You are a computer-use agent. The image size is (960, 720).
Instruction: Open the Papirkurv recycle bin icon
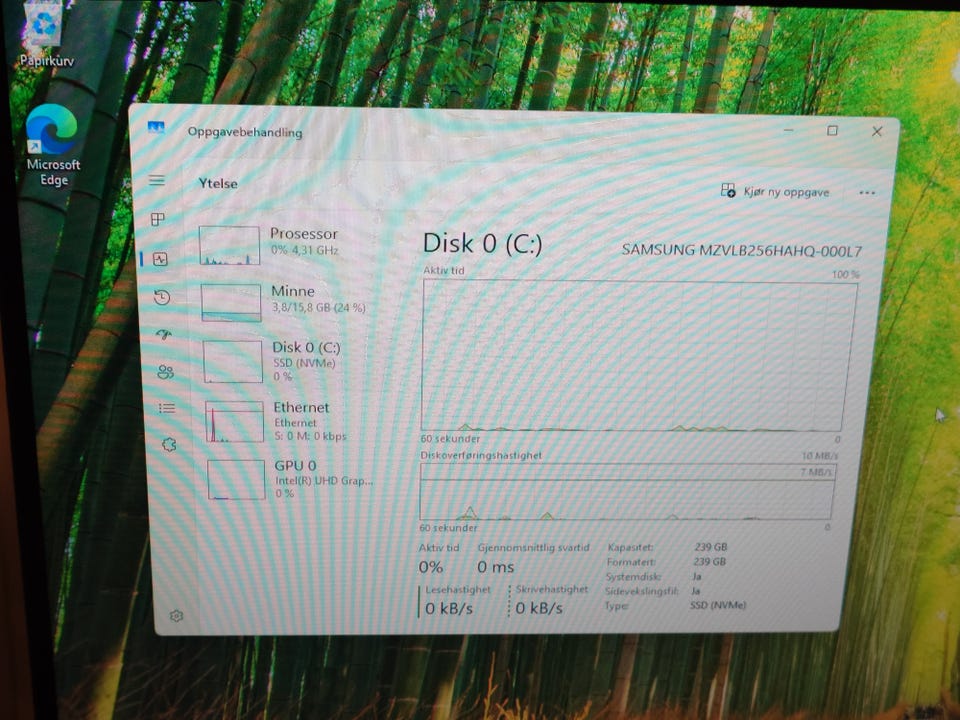(x=45, y=34)
